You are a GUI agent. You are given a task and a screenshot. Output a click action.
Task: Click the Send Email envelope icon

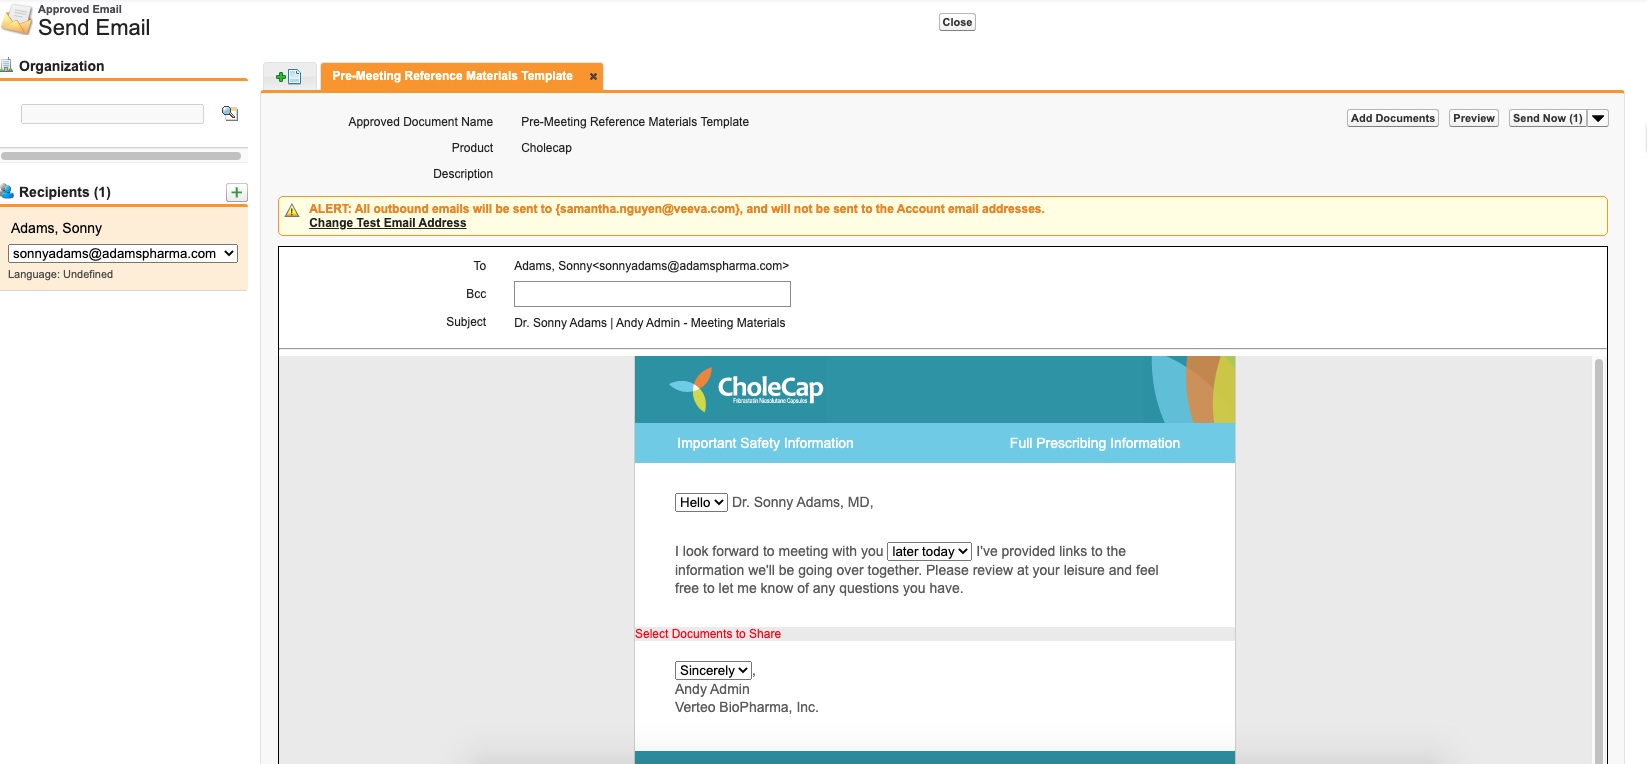point(17,20)
